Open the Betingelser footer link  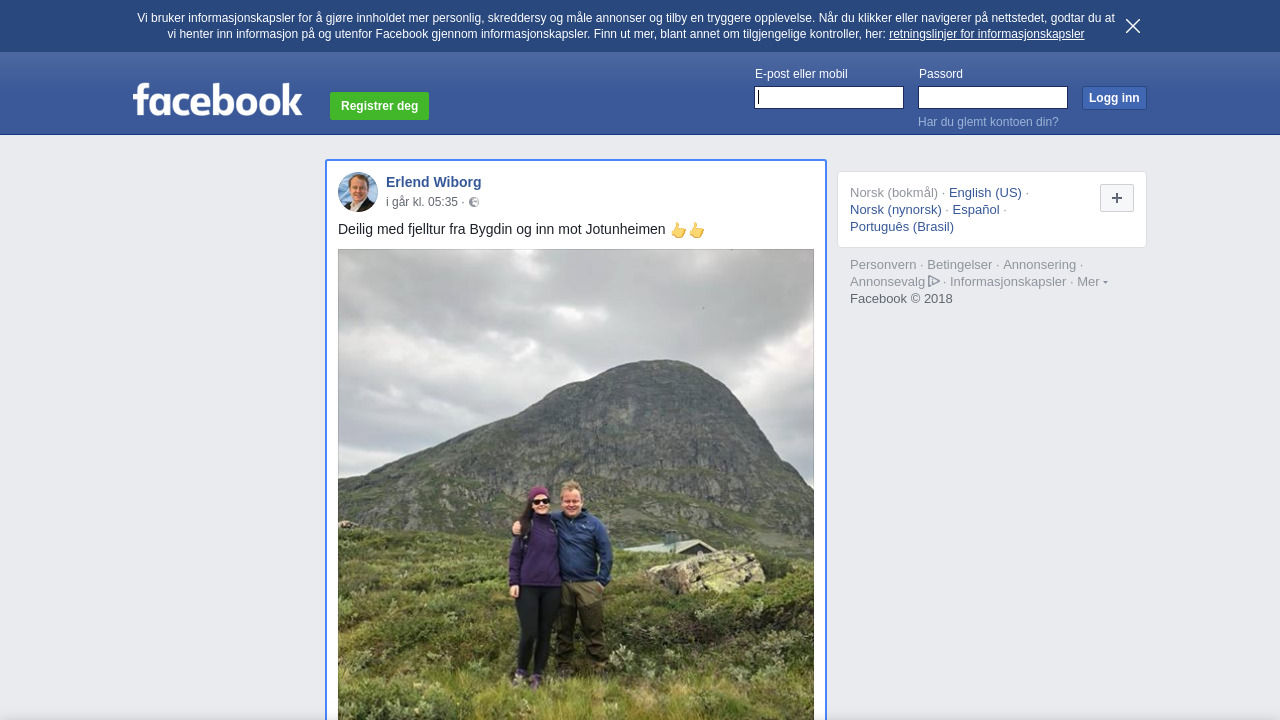pos(960,264)
